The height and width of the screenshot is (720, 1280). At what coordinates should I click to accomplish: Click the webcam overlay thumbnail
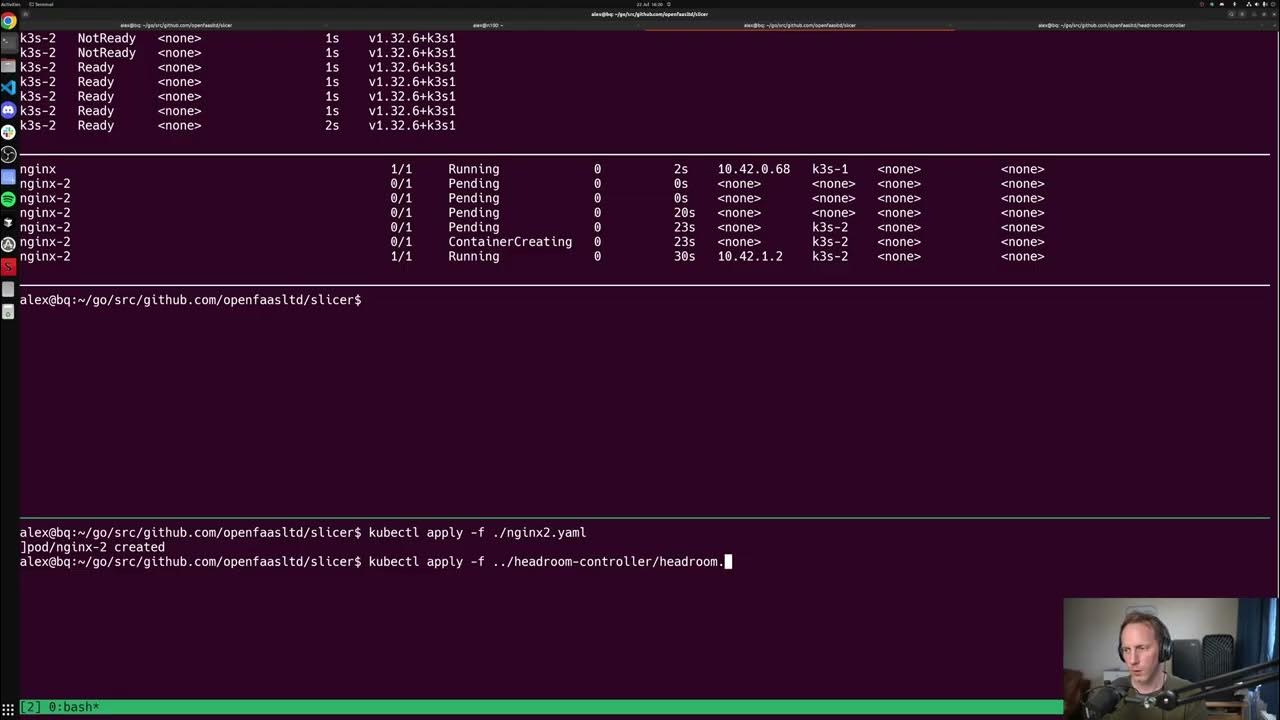pos(1170,655)
